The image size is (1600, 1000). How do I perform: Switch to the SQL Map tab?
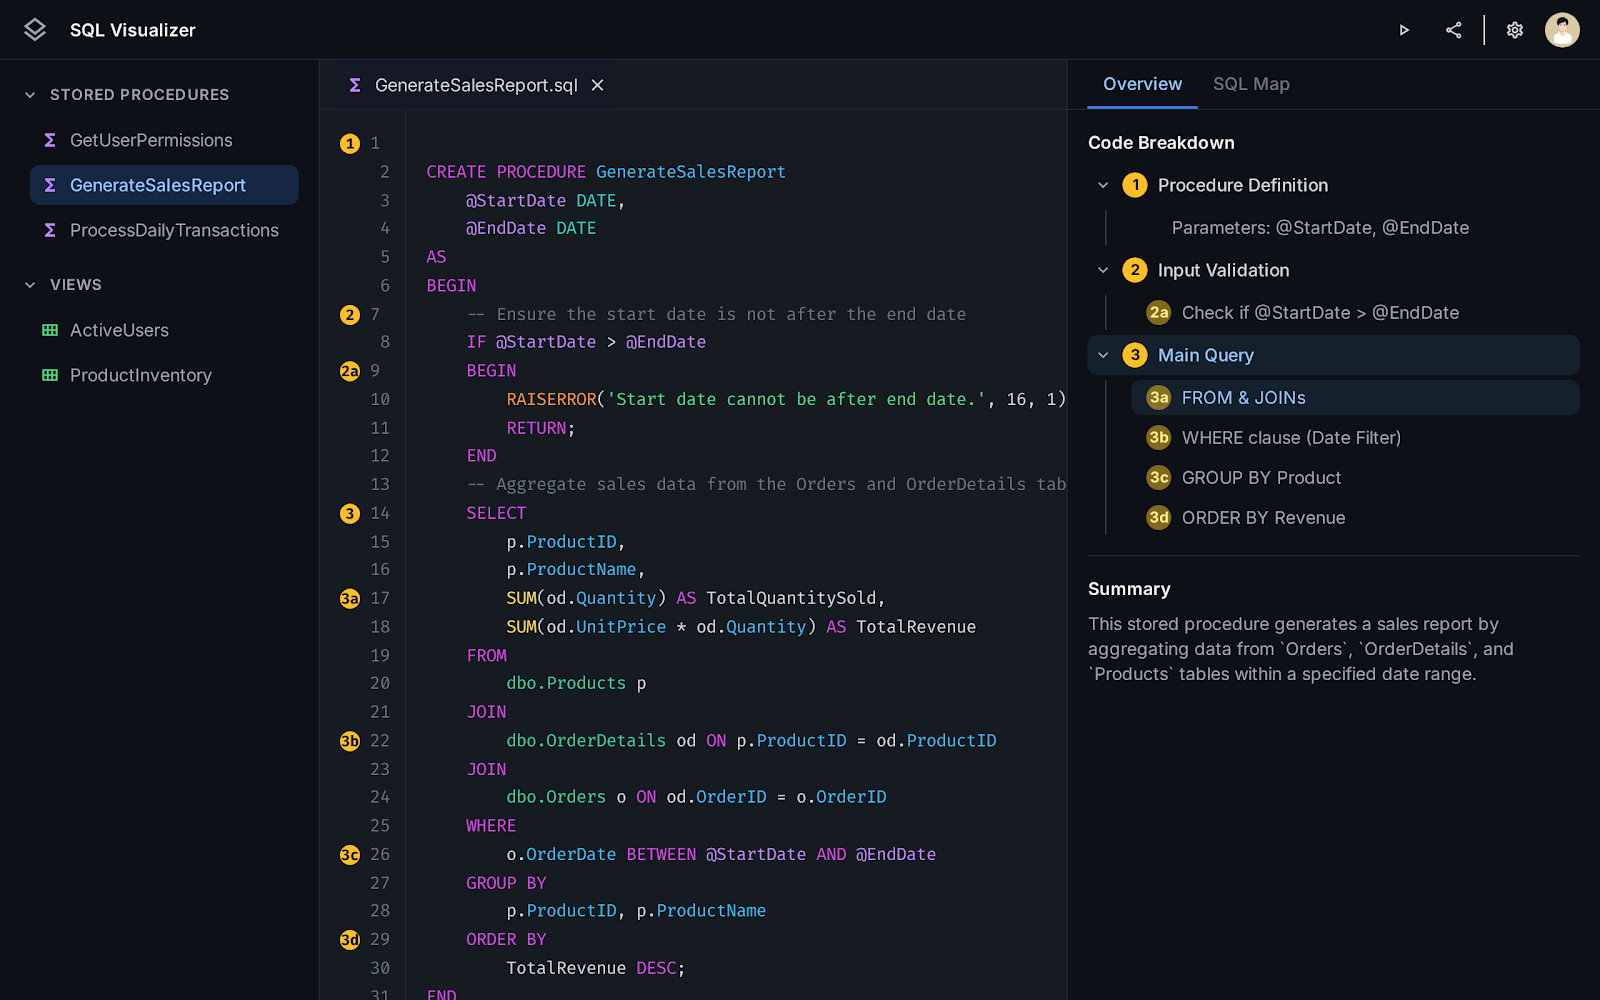click(1251, 84)
